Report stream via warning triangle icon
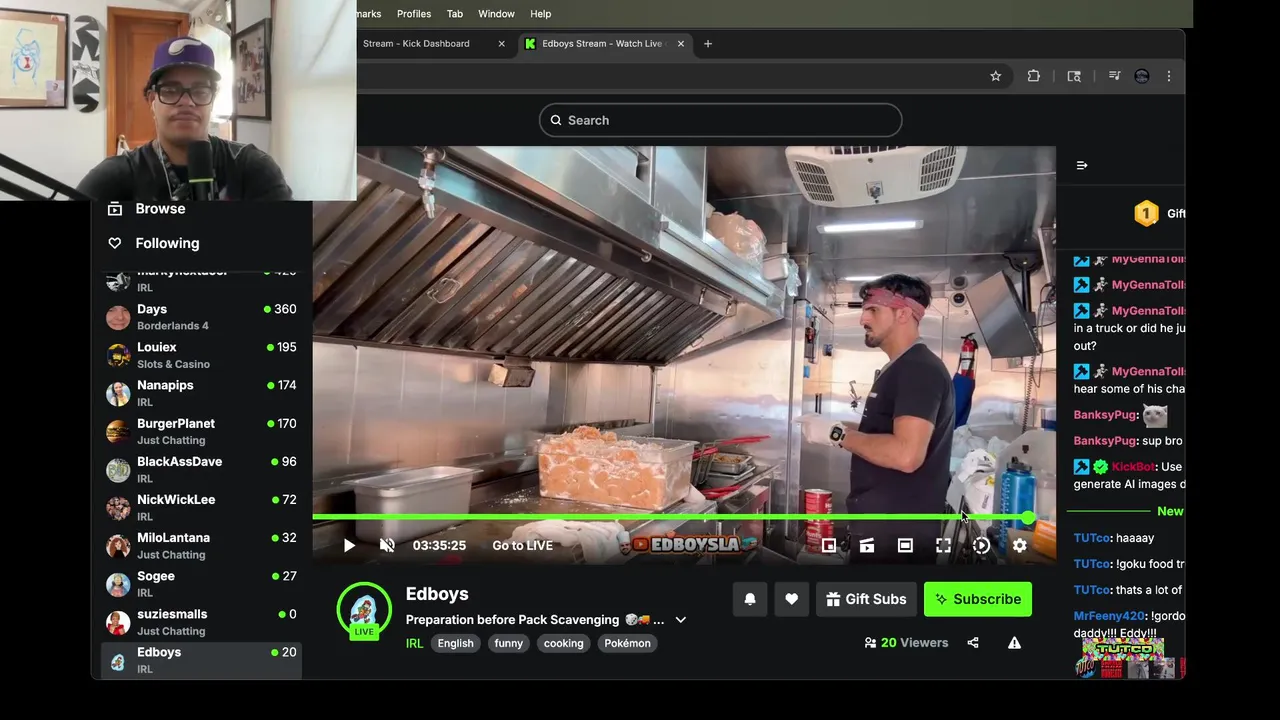The height and width of the screenshot is (720, 1280). tap(1014, 643)
